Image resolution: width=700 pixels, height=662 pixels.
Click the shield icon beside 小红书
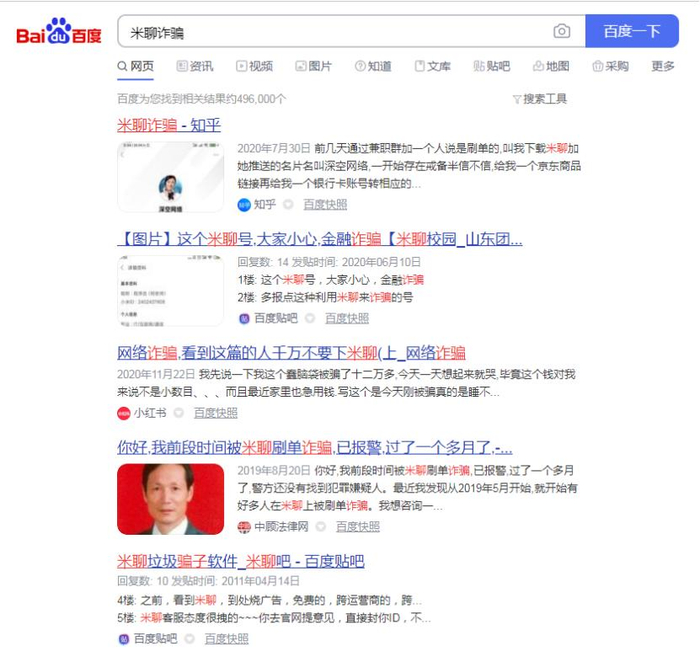[179, 413]
